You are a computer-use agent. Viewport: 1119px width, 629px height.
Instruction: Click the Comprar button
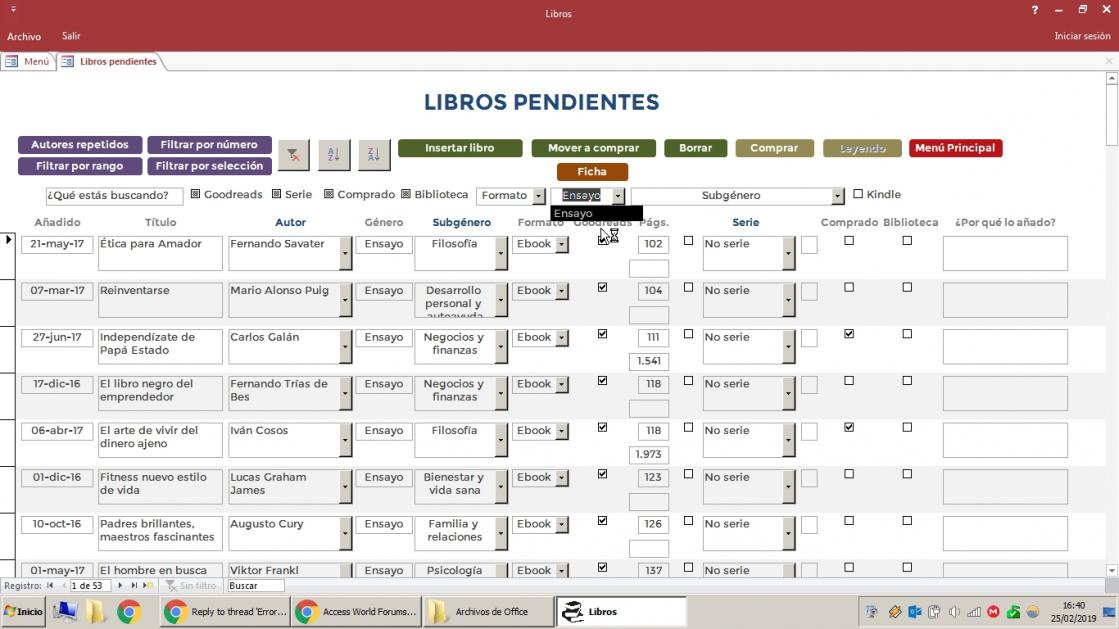pos(774,149)
